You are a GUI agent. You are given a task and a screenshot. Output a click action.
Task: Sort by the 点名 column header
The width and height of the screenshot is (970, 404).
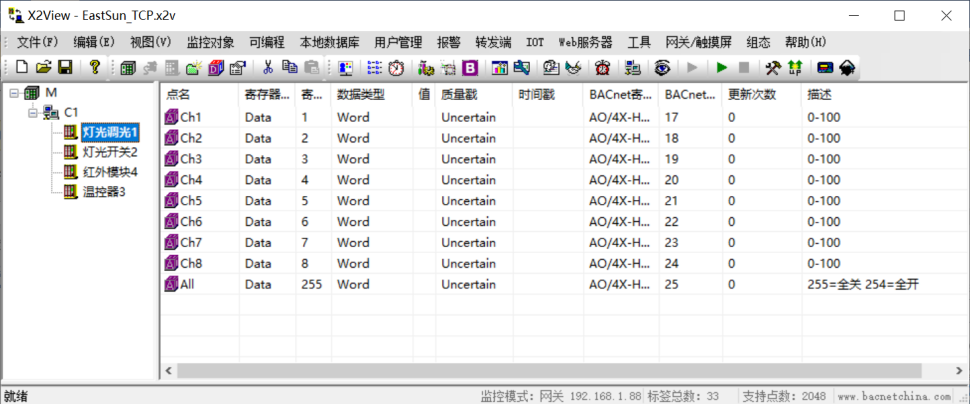pos(199,95)
